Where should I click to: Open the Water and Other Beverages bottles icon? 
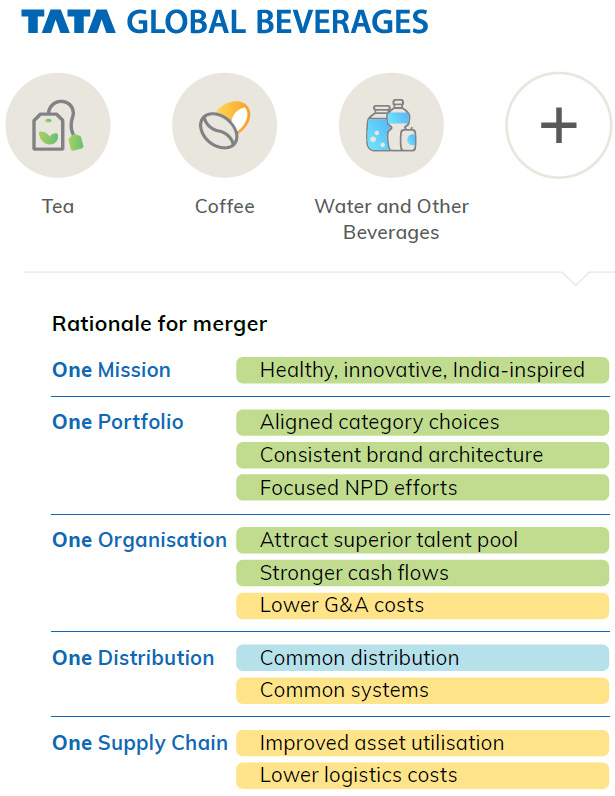391,125
